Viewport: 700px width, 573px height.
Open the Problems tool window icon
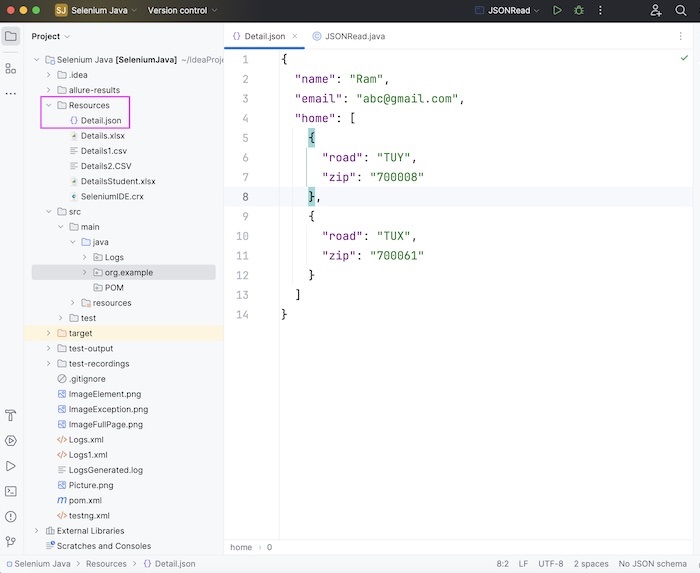(x=11, y=517)
